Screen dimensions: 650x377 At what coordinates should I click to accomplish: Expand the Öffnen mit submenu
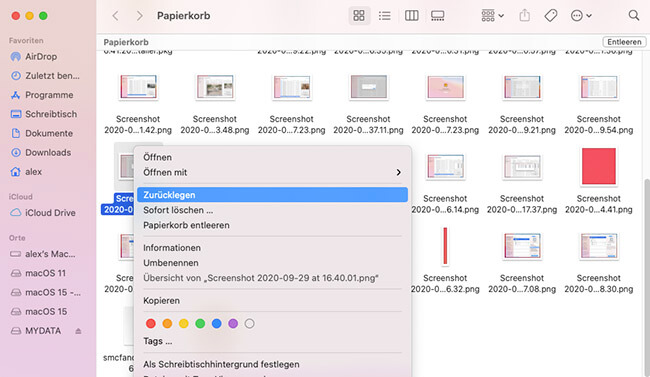[272, 172]
